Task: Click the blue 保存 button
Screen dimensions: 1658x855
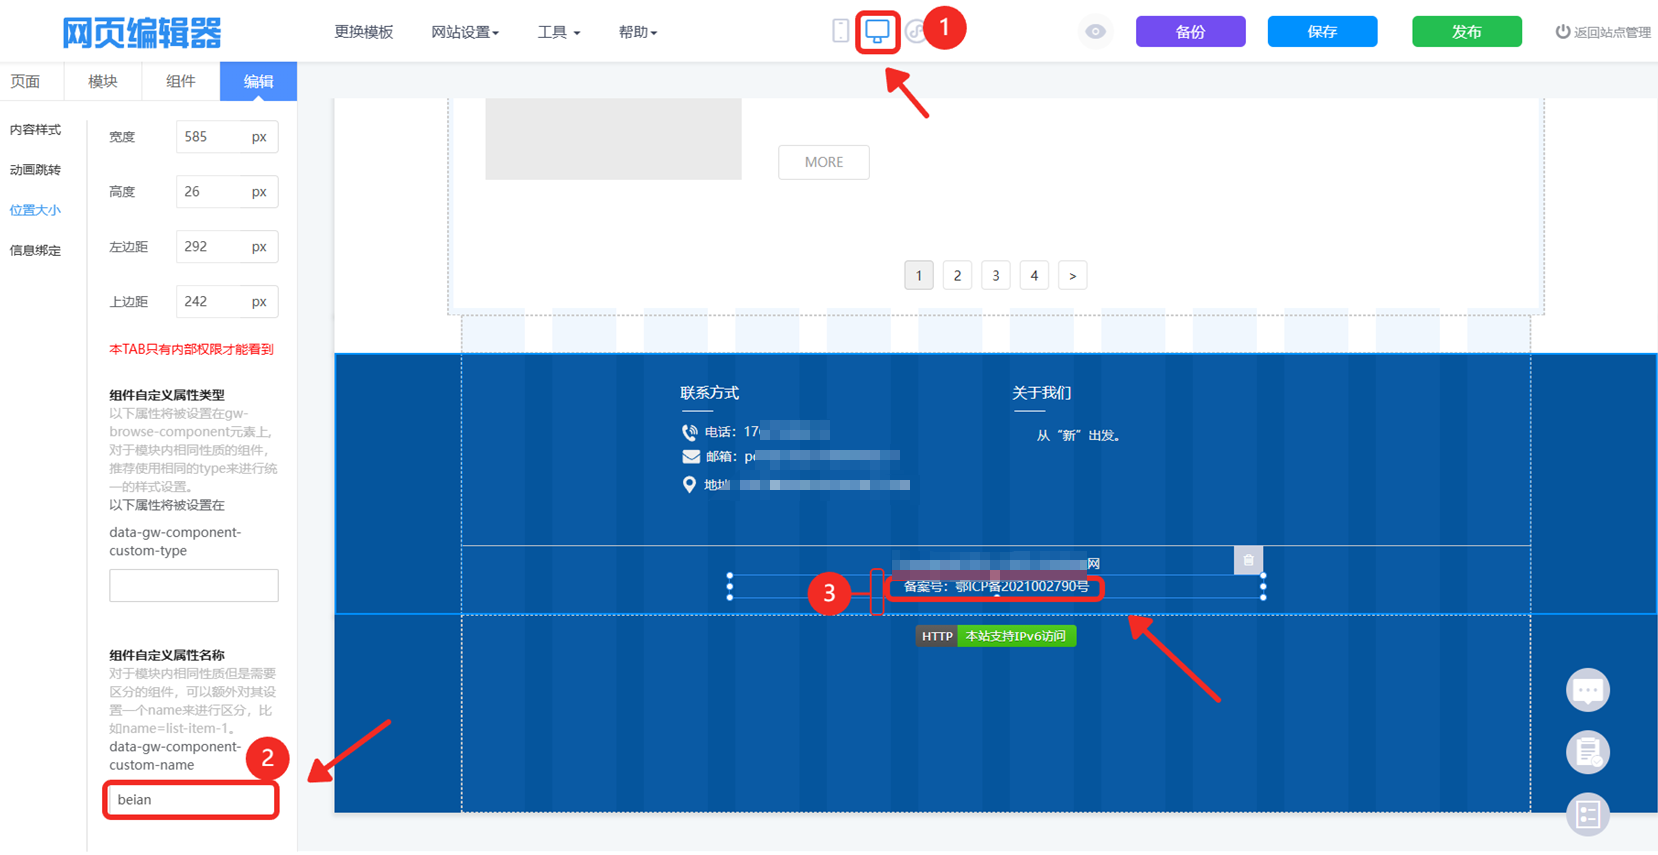Action: 1322,32
